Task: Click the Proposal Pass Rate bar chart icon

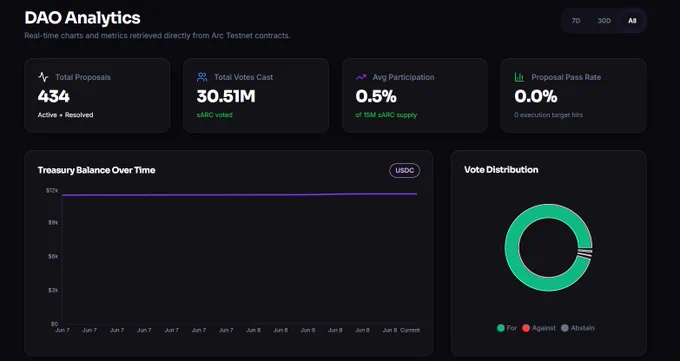Action: [x=519, y=77]
